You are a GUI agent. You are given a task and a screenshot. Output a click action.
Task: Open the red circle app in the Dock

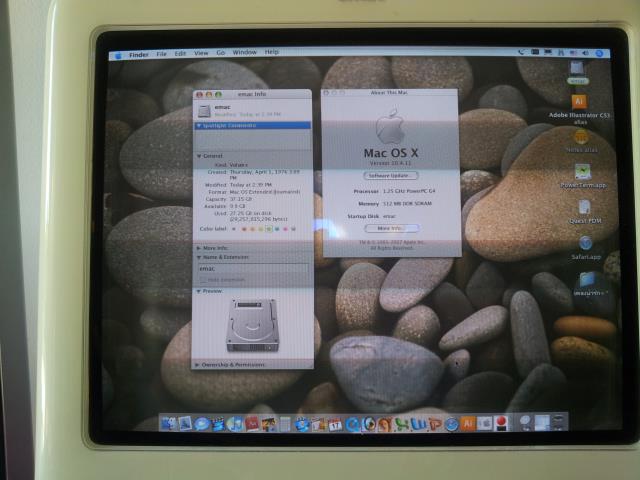pyautogui.click(x=501, y=424)
